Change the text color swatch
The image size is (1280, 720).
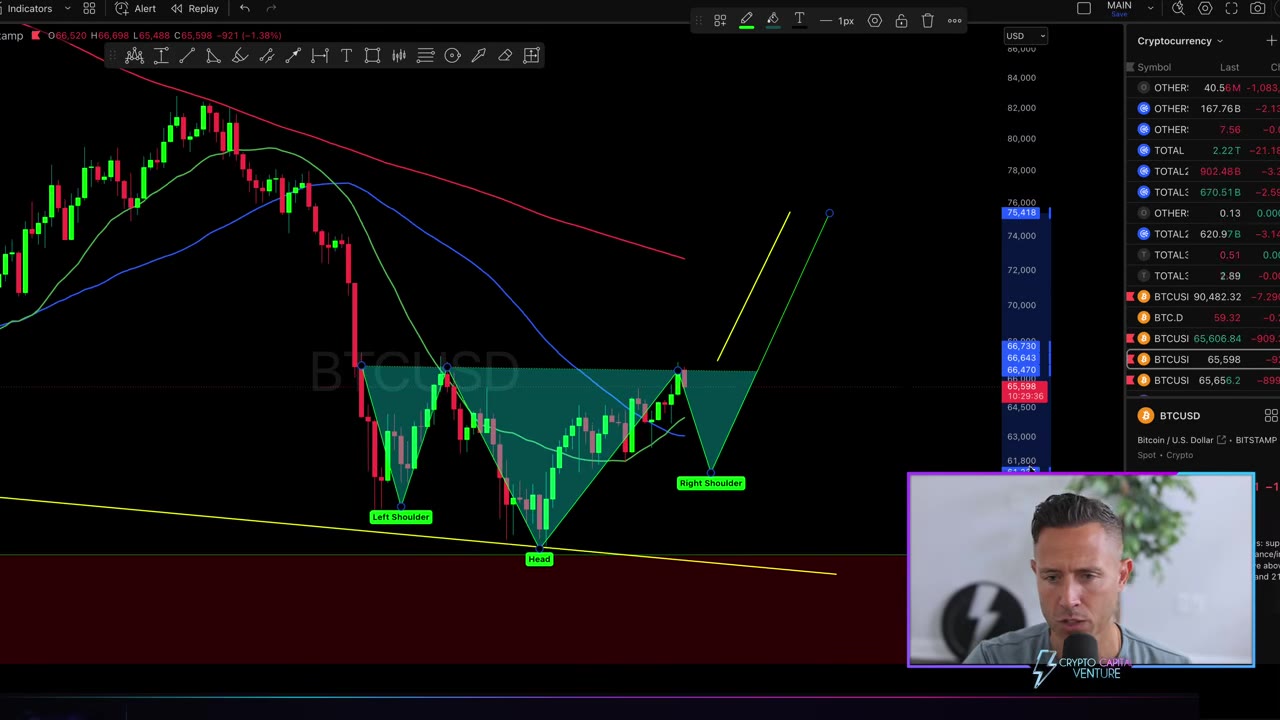(x=799, y=20)
